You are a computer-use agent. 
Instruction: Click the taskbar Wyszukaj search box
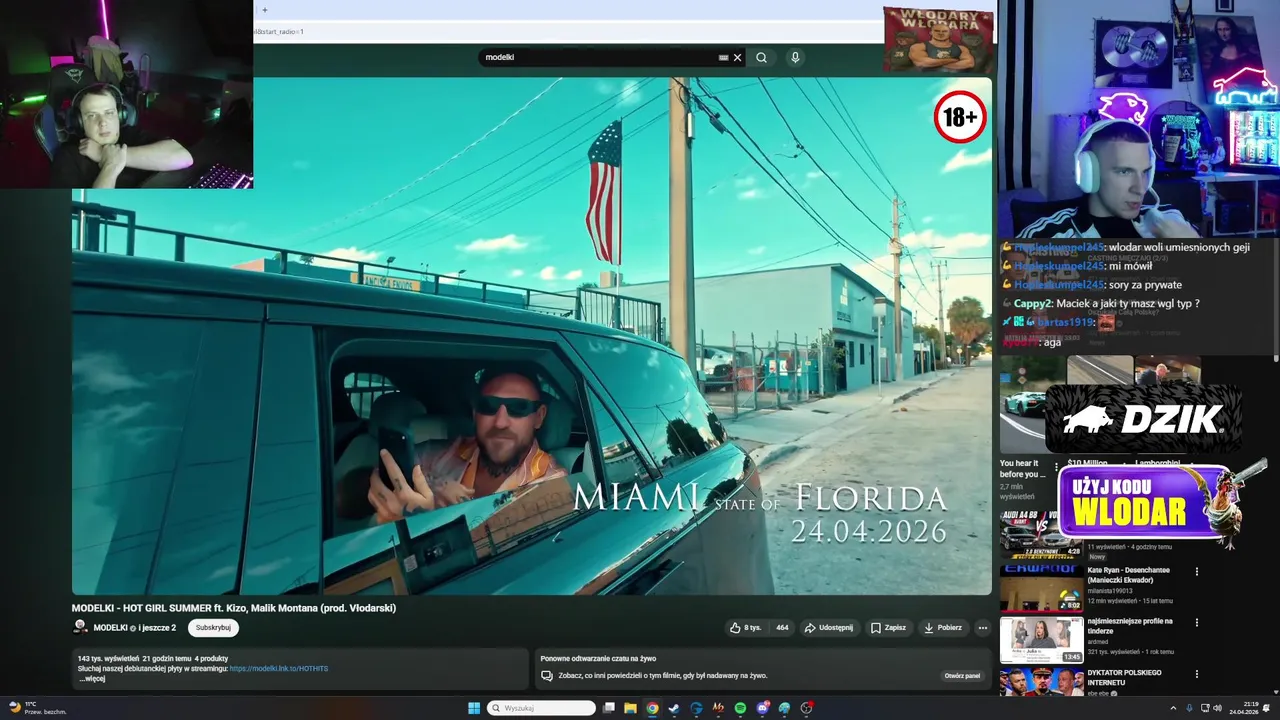(x=541, y=708)
